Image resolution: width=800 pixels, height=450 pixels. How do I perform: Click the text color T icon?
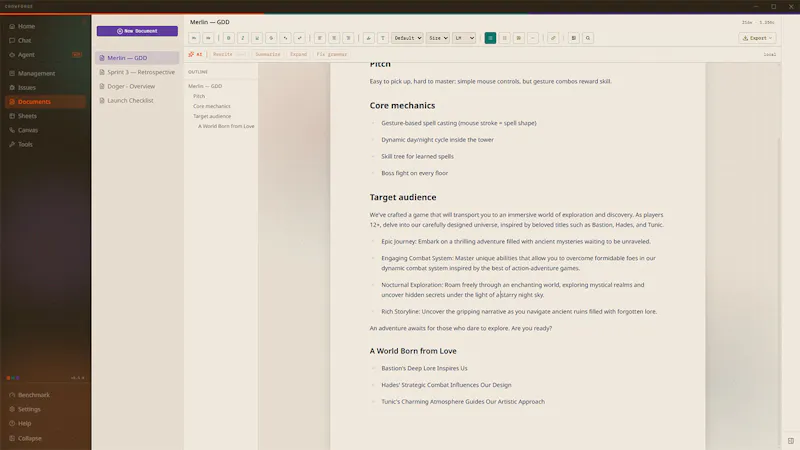click(383, 38)
